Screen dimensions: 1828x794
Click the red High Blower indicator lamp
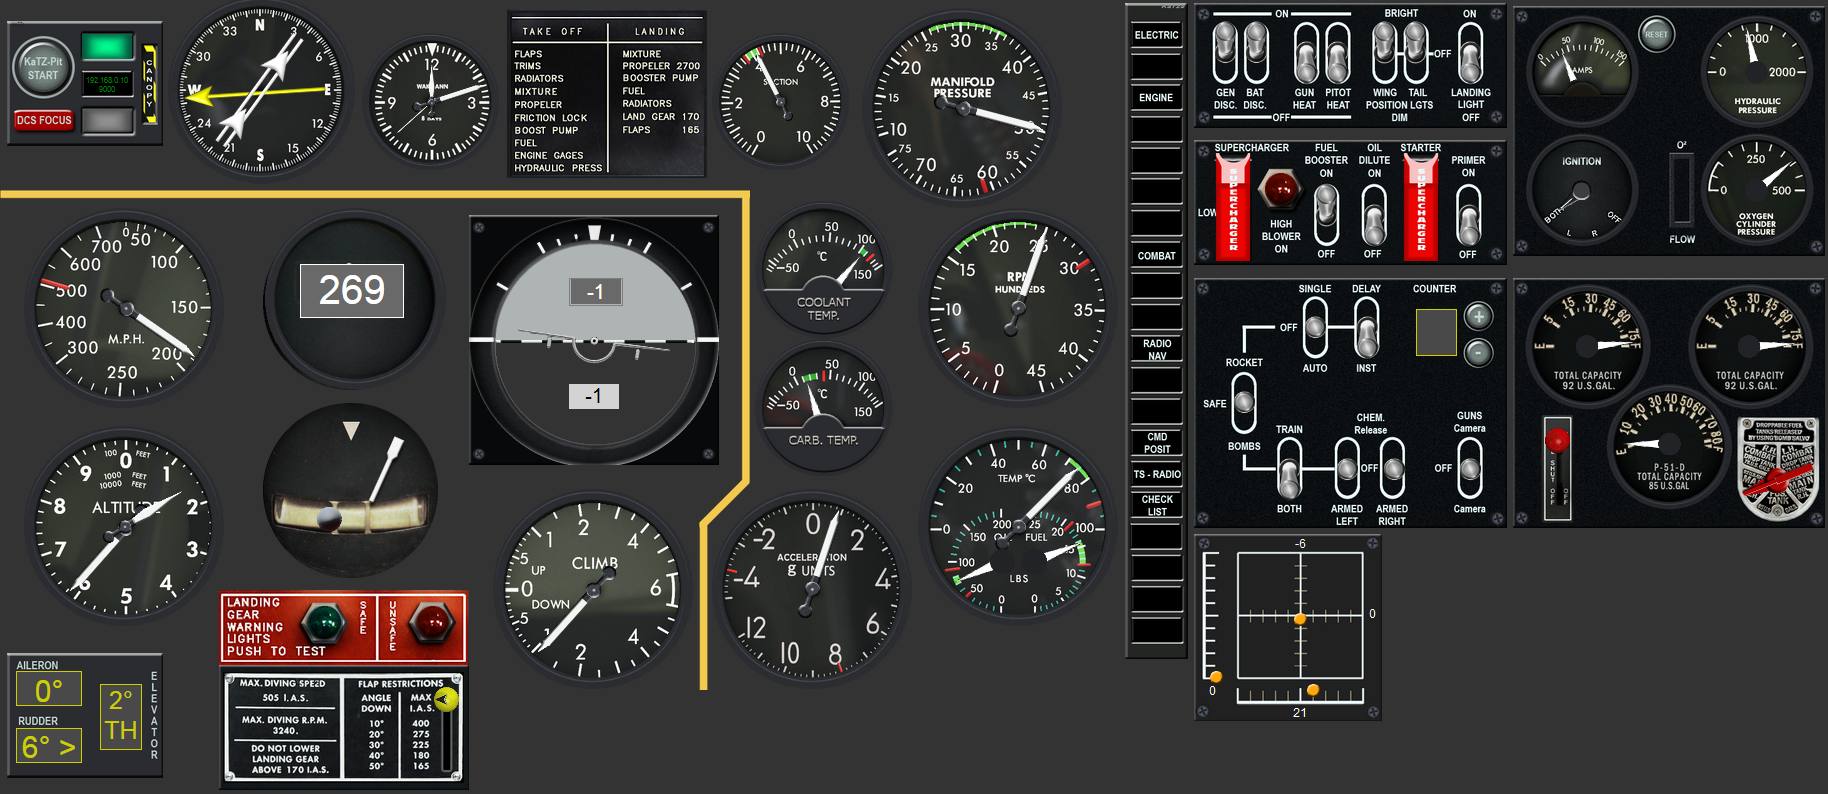point(1280,188)
